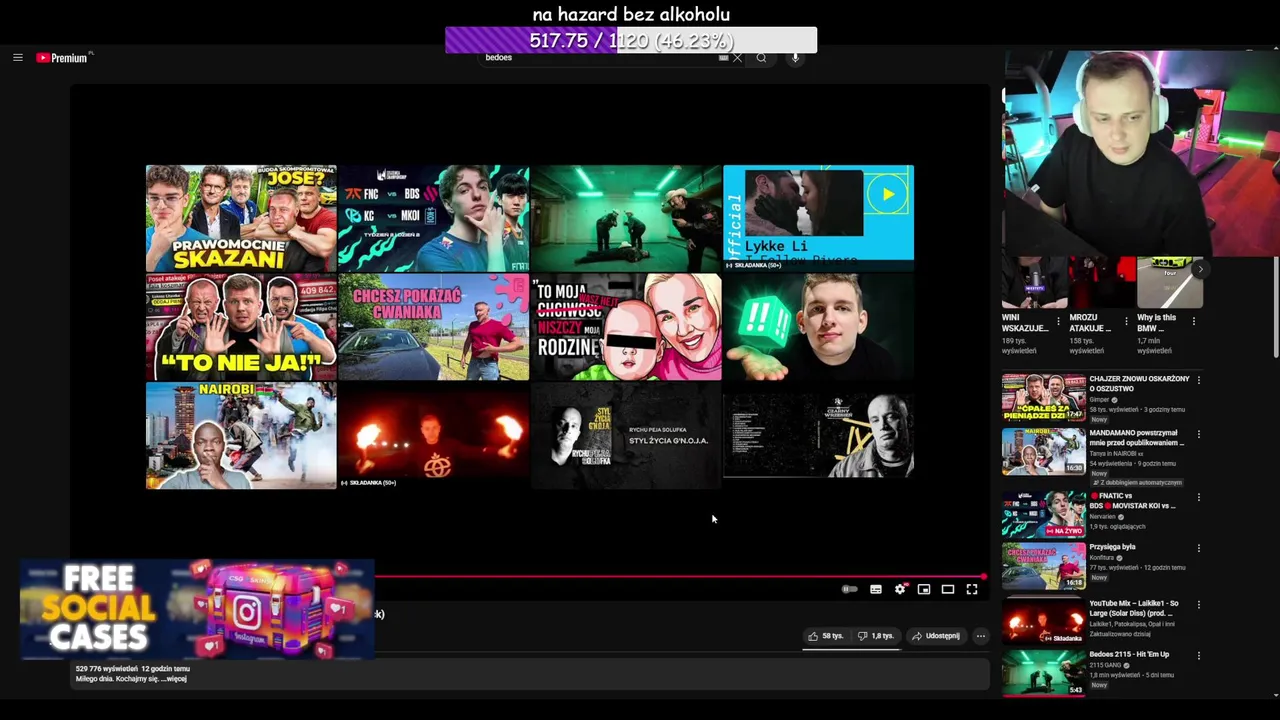1280x720 pixels.
Task: Open the red fire mix end-screen tile
Action: tap(433, 435)
